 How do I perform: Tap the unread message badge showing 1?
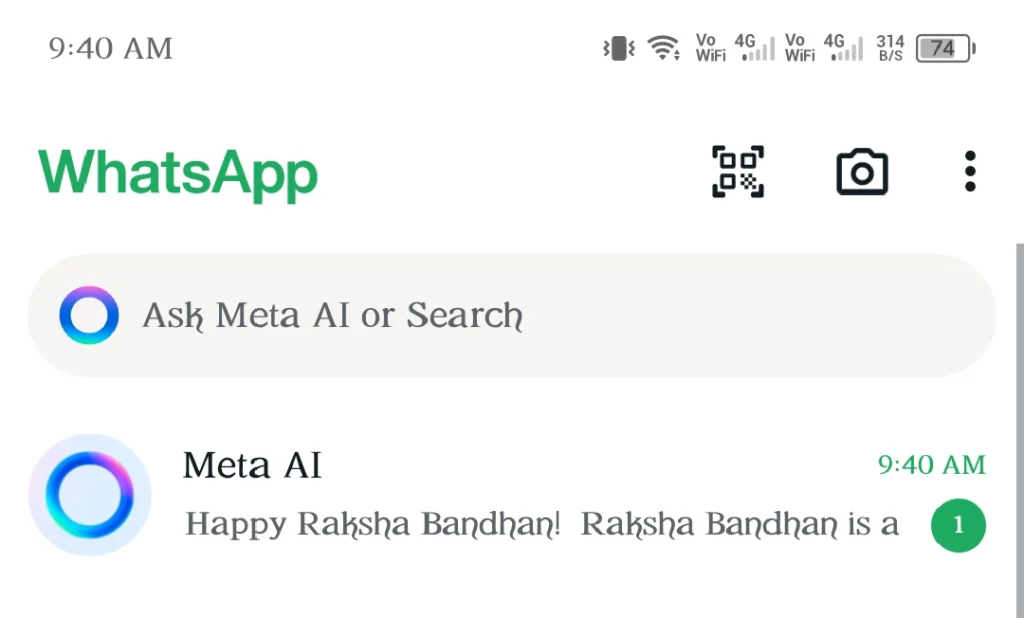958,525
